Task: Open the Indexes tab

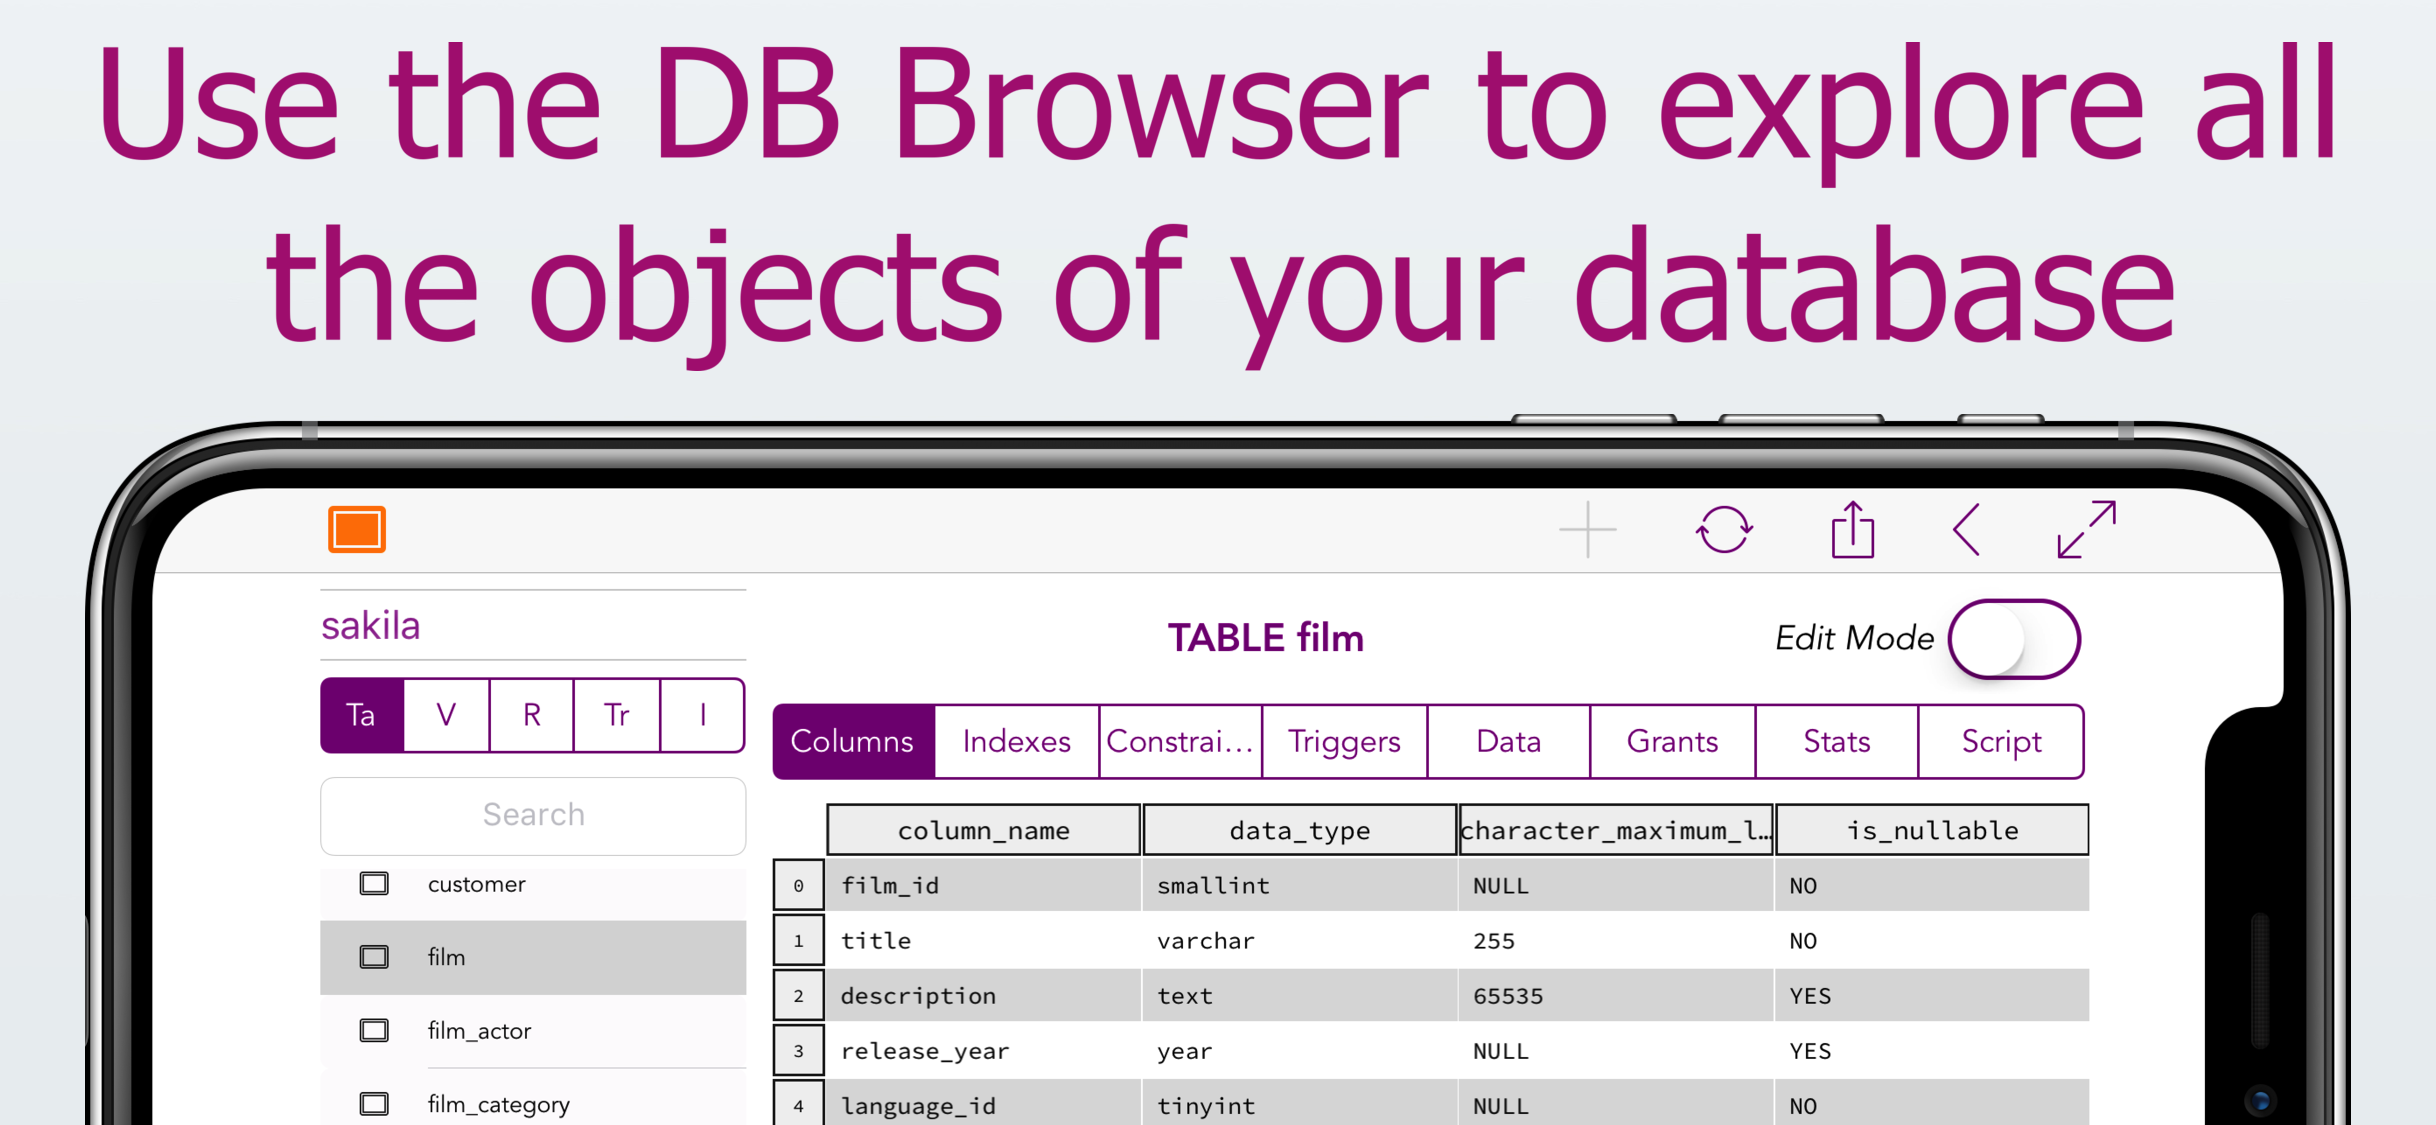Action: (x=1017, y=742)
